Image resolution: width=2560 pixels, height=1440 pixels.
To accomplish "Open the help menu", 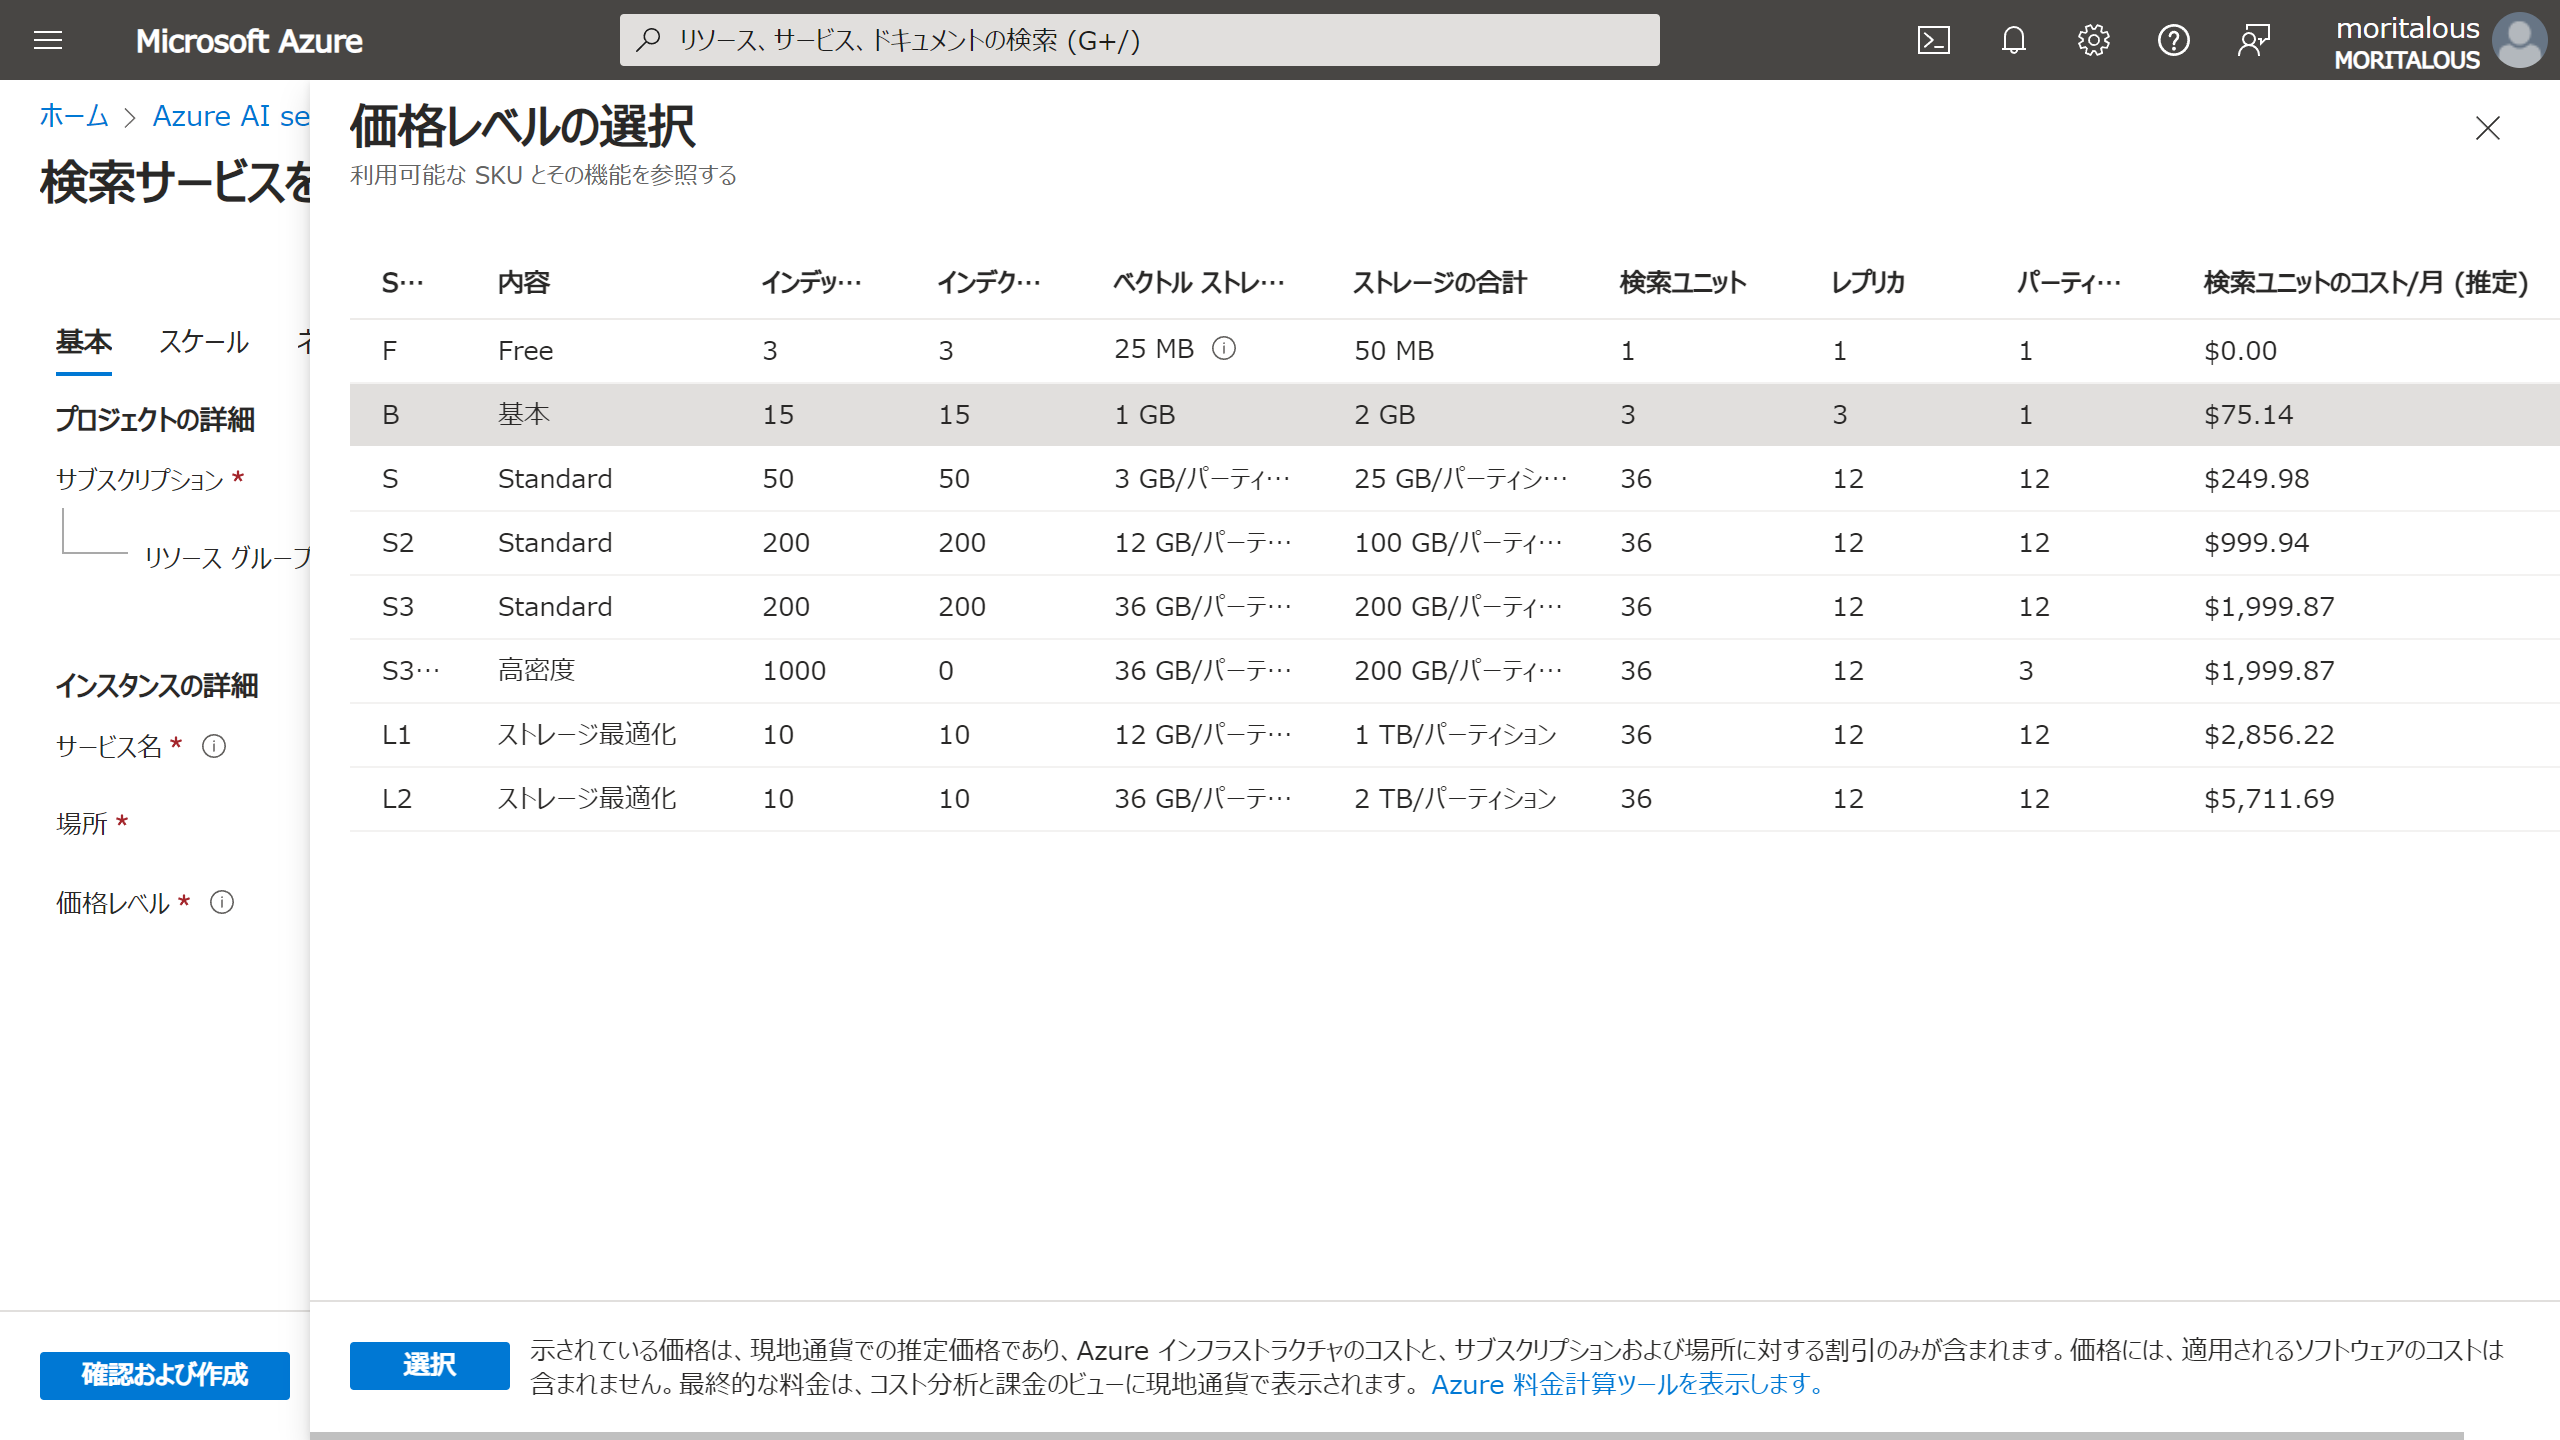I will pyautogui.click(x=2174, y=40).
